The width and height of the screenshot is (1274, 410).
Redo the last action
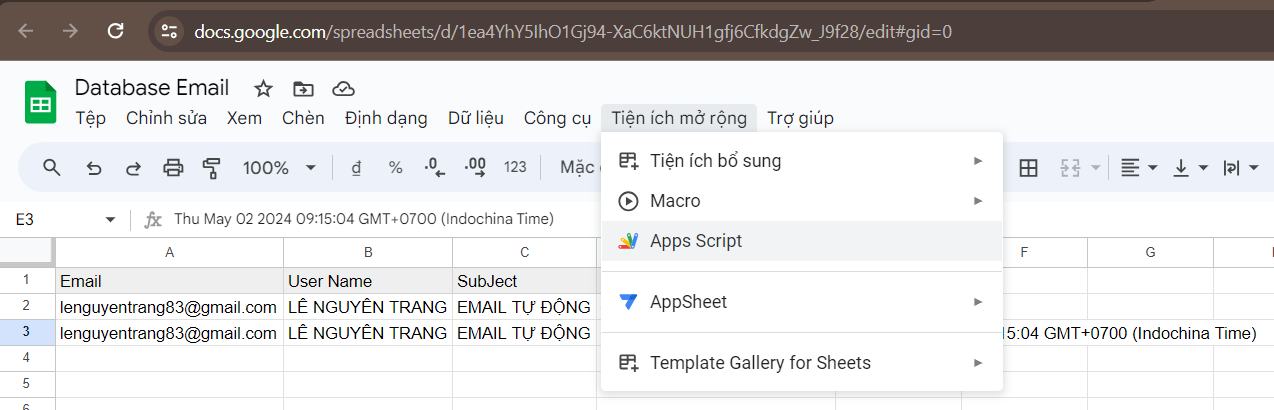coord(133,168)
